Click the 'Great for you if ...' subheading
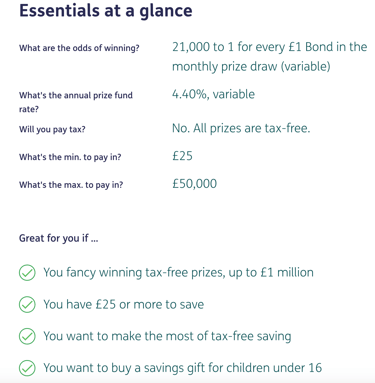 click(59, 238)
